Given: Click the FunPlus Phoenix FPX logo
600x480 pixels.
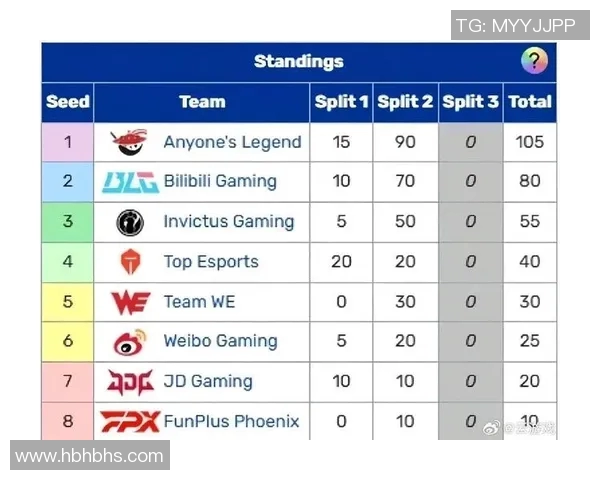Looking at the screenshot, I should 130,421.
